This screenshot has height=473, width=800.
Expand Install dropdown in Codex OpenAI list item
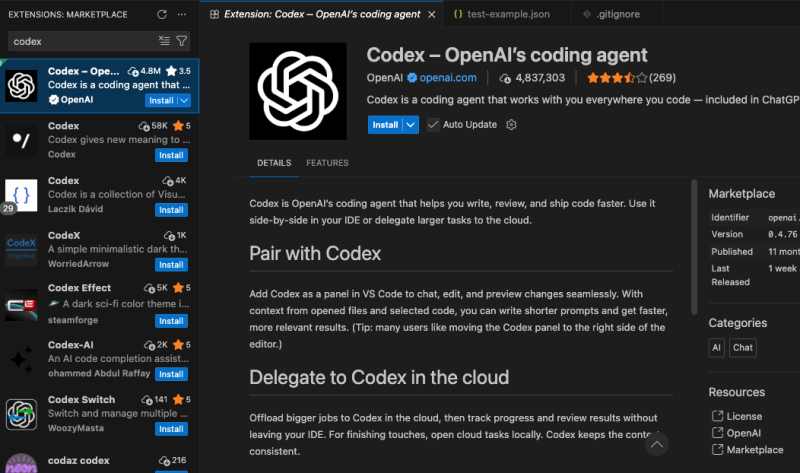point(184,100)
